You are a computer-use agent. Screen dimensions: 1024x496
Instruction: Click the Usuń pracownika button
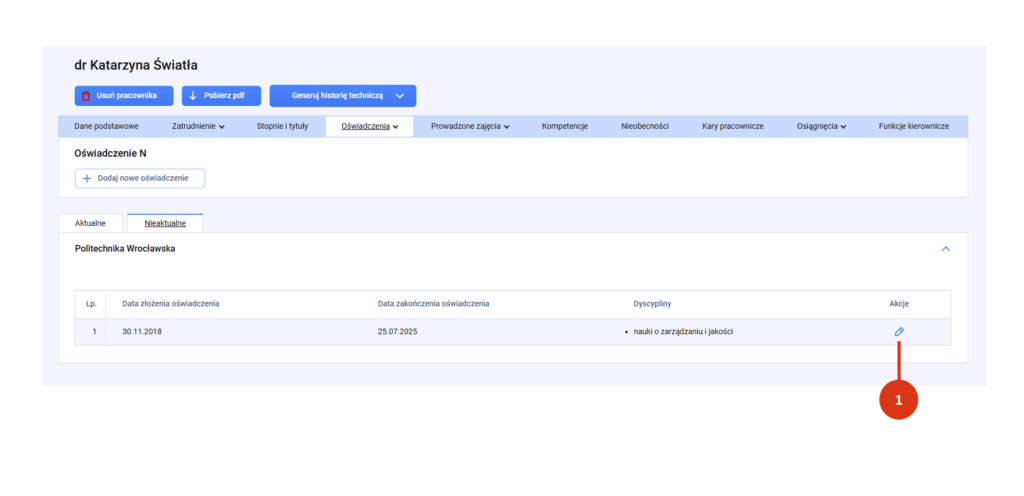(124, 96)
